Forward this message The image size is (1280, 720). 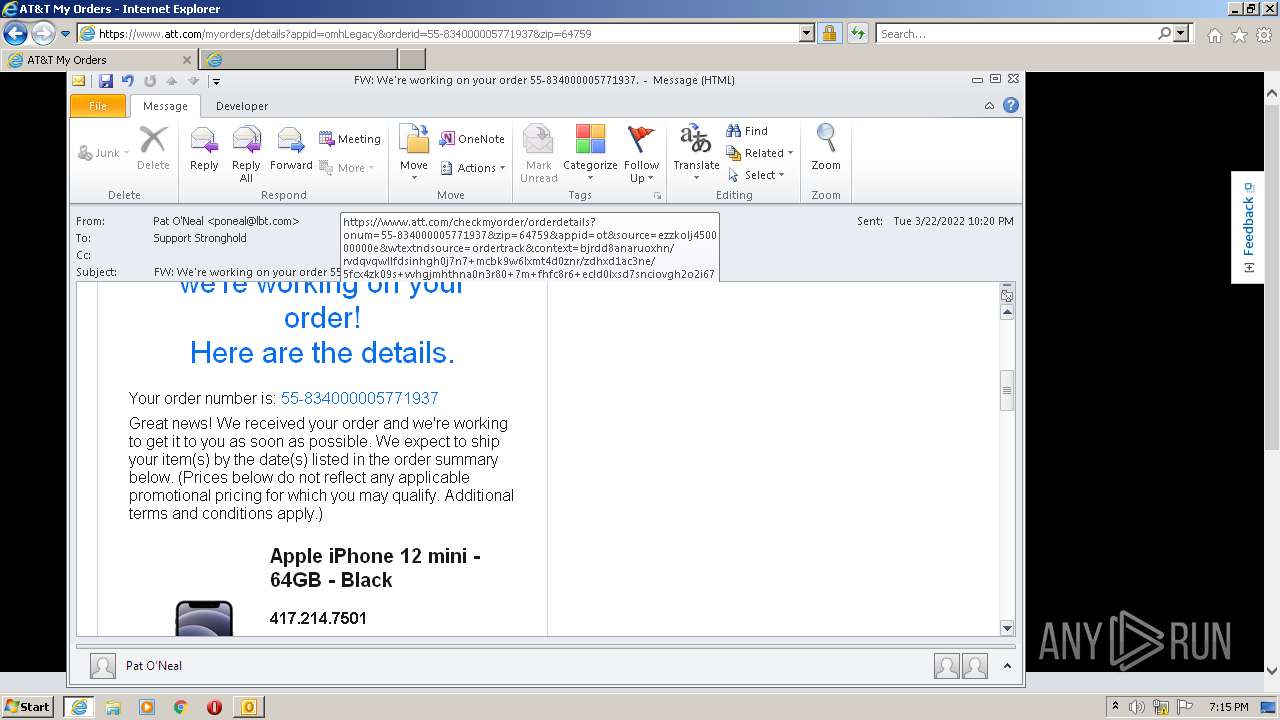click(x=291, y=149)
